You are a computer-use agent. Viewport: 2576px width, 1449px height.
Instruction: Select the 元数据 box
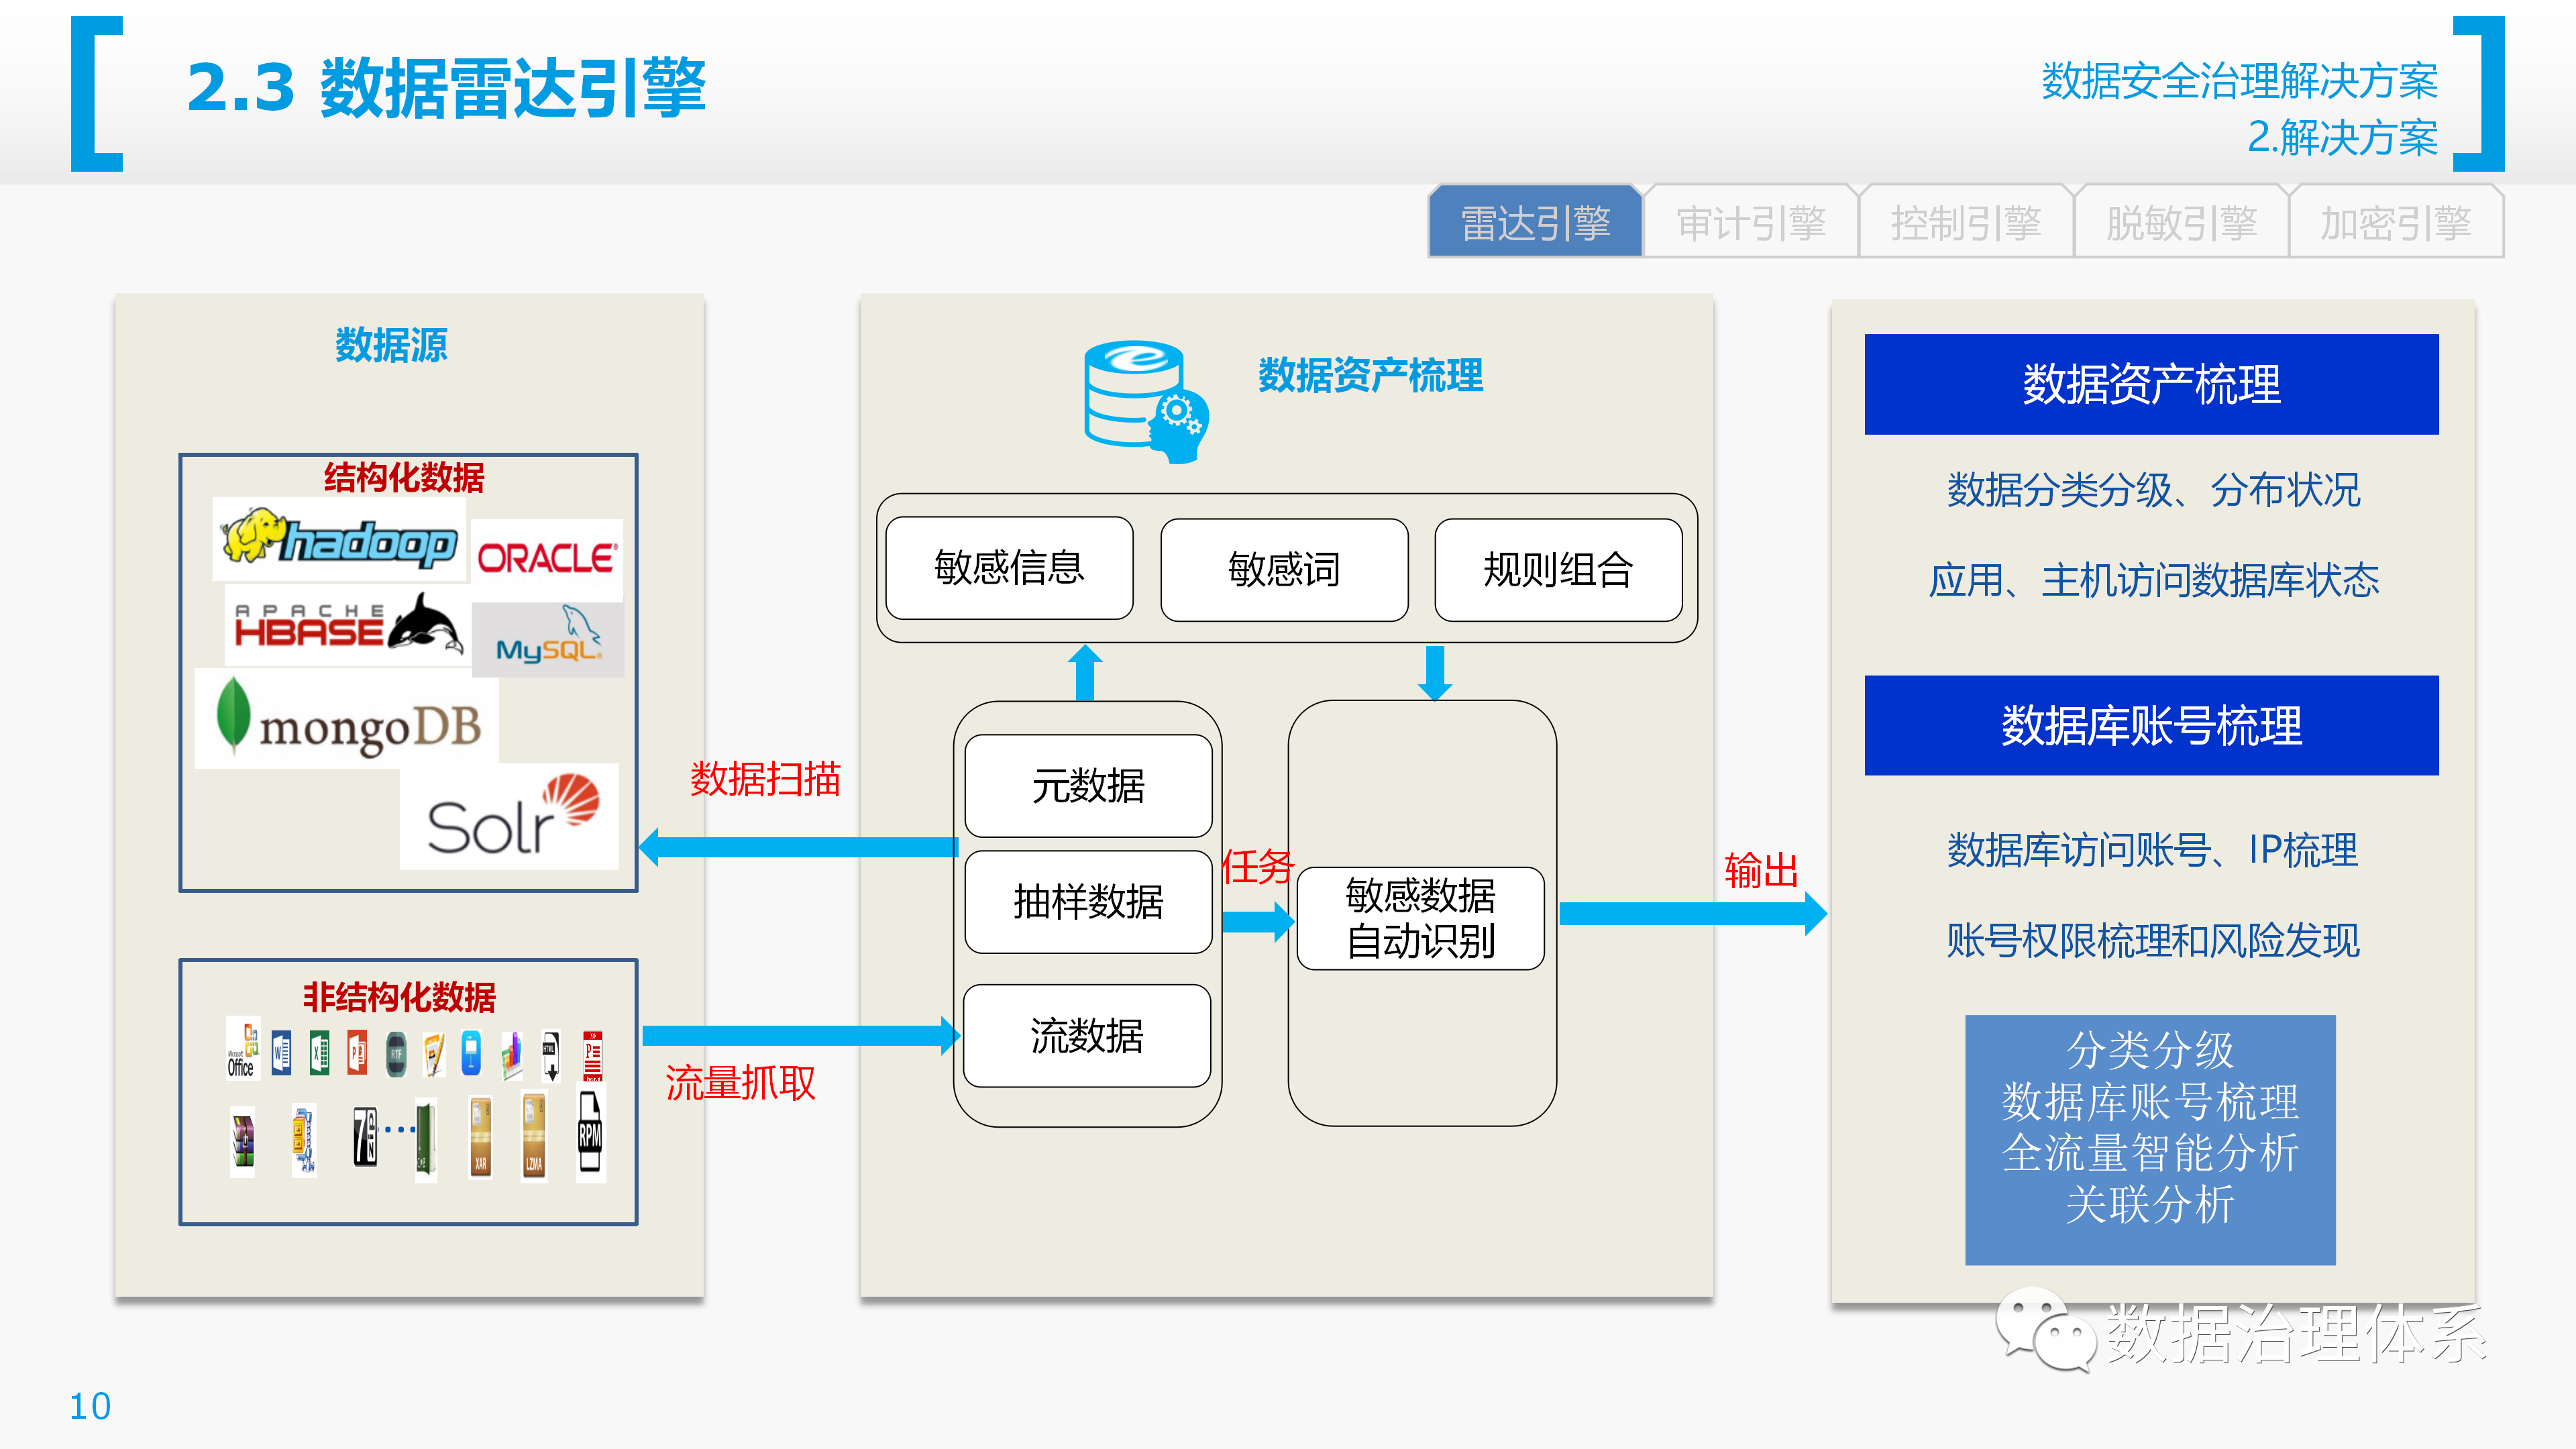coord(1088,786)
